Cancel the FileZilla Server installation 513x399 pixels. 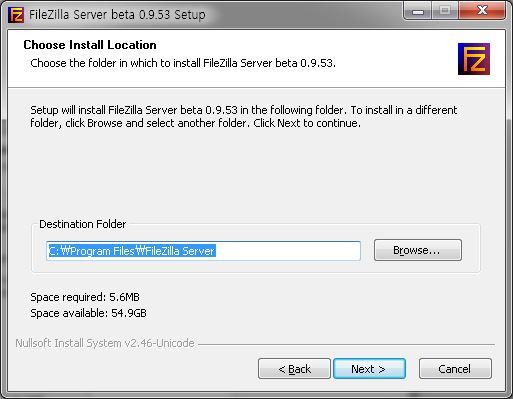tap(455, 369)
